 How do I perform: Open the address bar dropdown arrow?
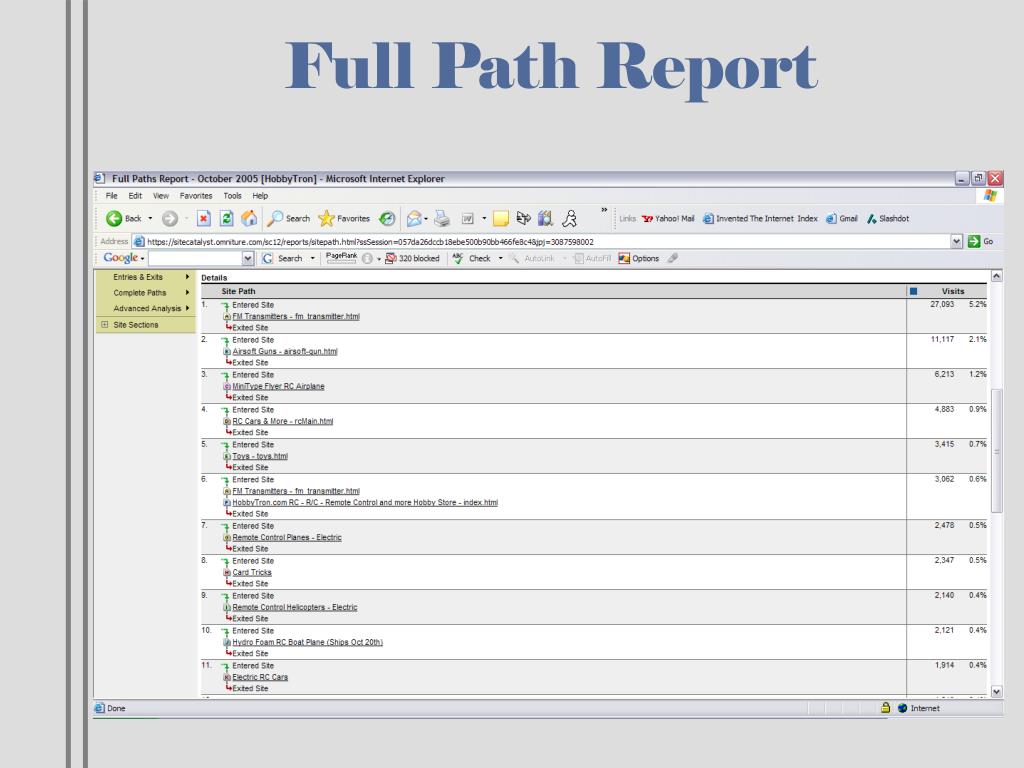pos(956,242)
